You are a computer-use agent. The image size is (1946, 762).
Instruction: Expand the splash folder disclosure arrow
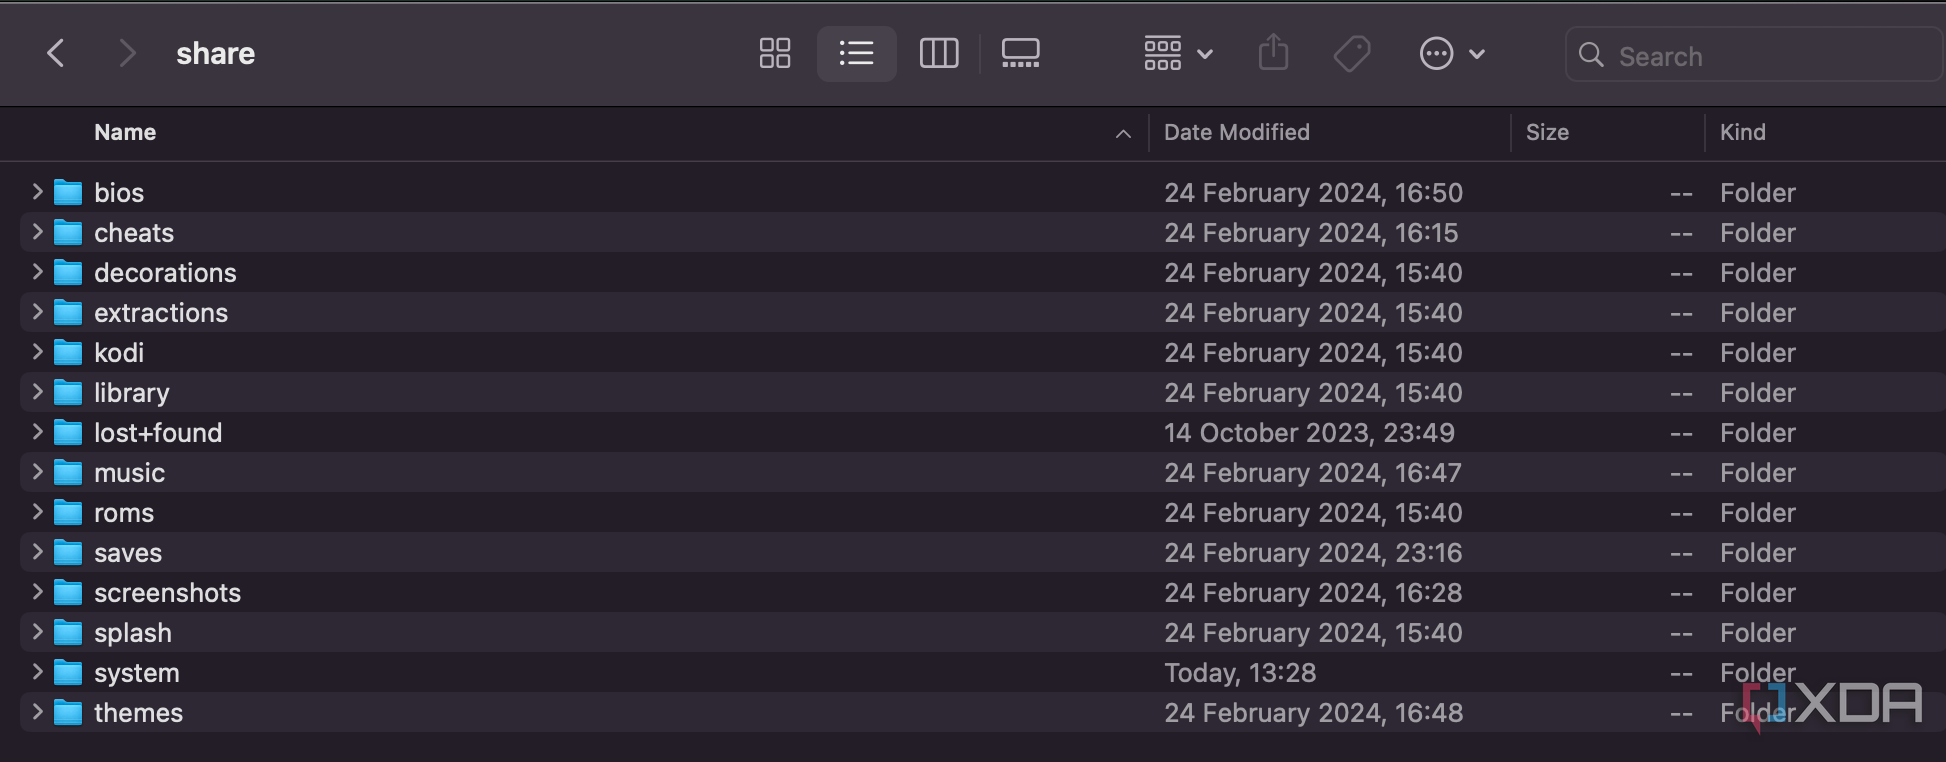[37, 631]
